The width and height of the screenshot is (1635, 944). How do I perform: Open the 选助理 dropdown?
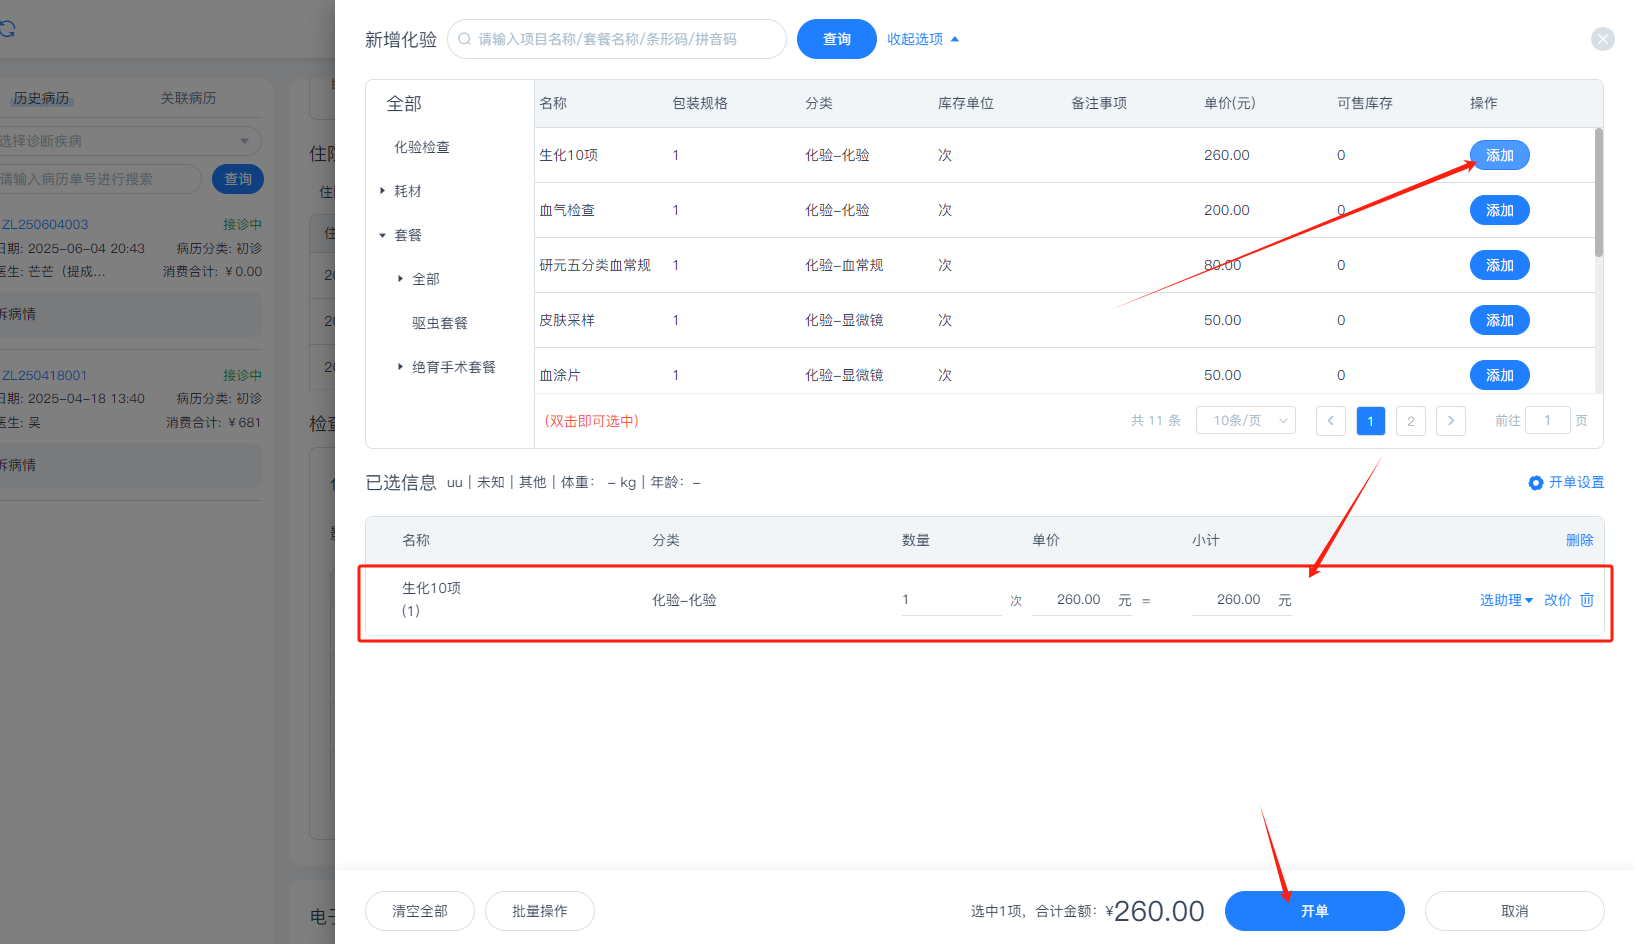pos(1506,600)
